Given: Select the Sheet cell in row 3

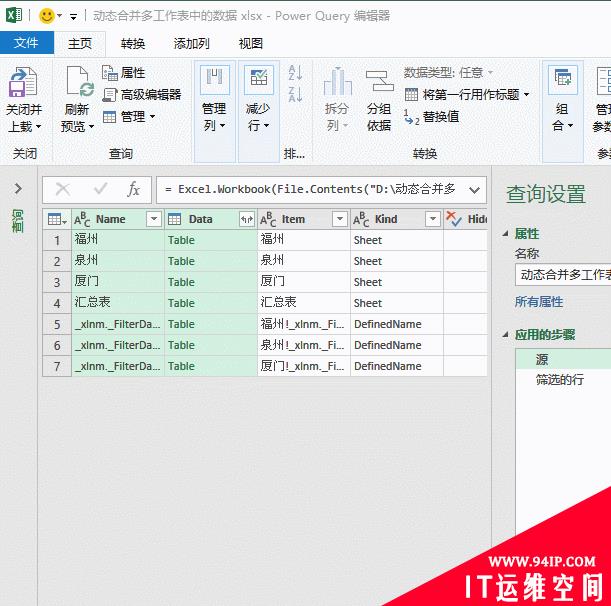Looking at the screenshot, I should click(x=397, y=282).
